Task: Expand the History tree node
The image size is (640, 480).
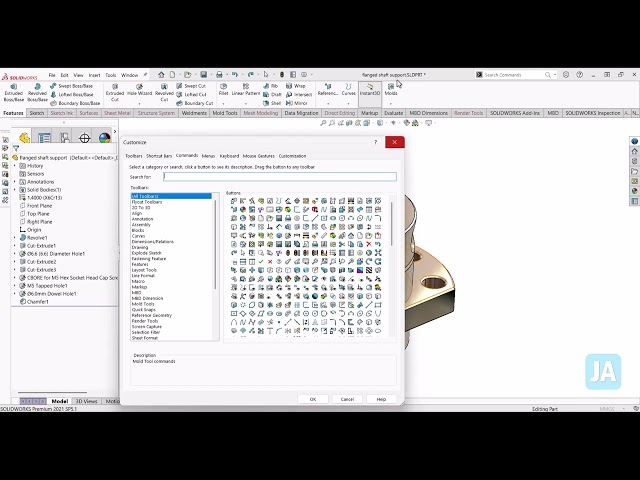Action: [15, 166]
